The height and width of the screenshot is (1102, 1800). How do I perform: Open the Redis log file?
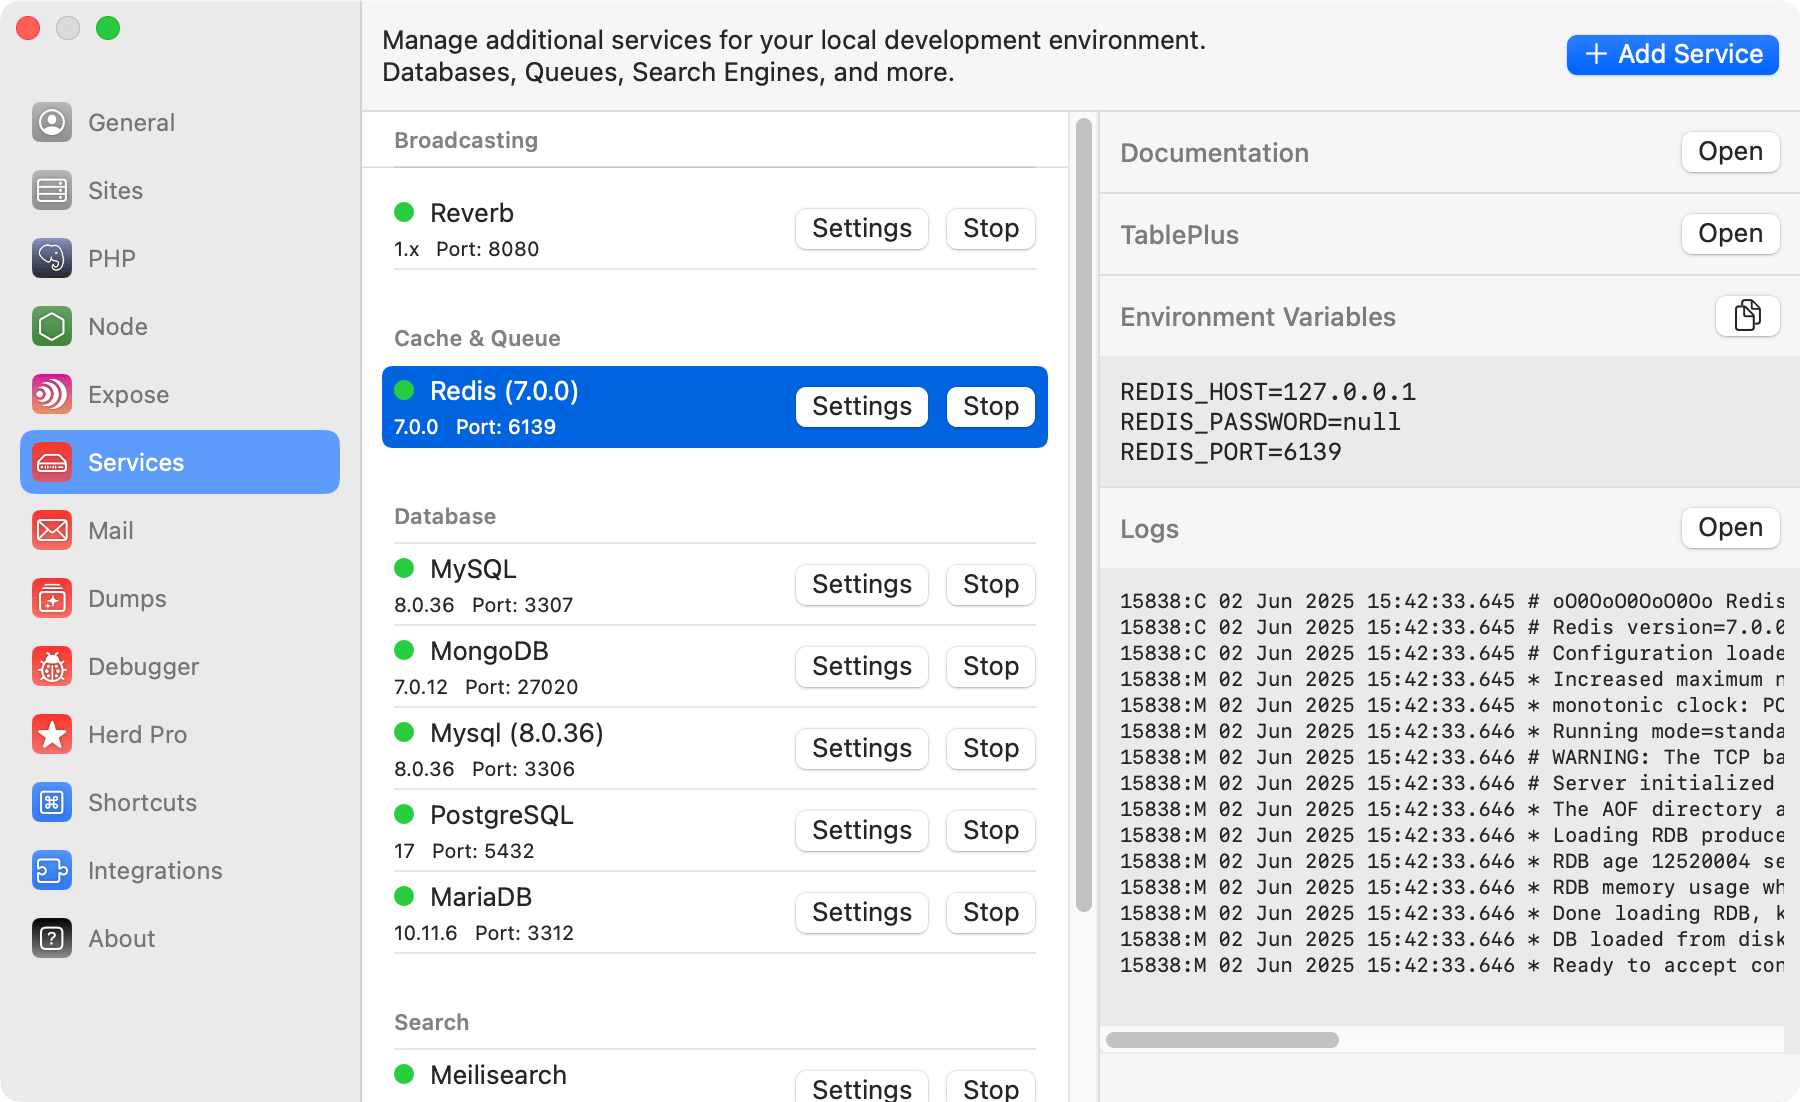[1730, 527]
